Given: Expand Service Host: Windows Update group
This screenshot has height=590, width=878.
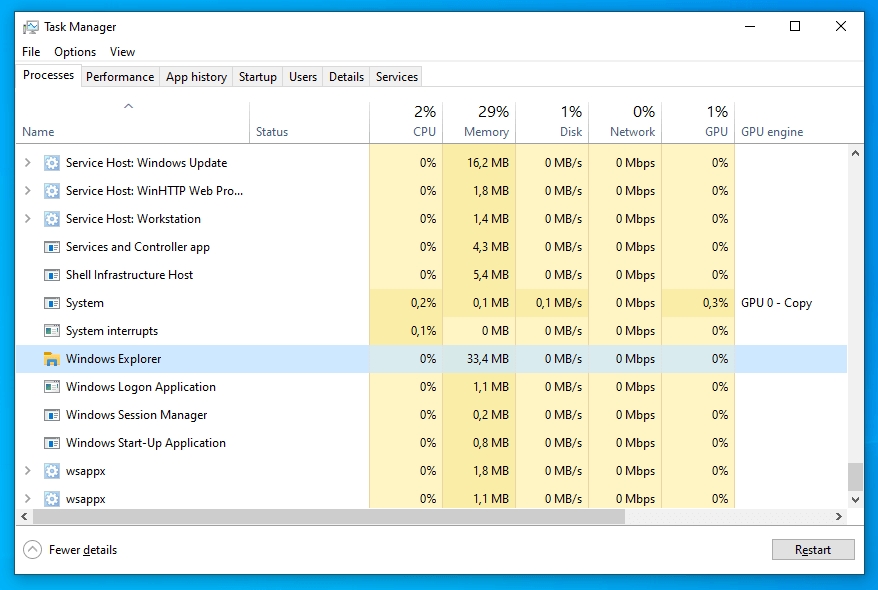Looking at the screenshot, I should 27,163.
